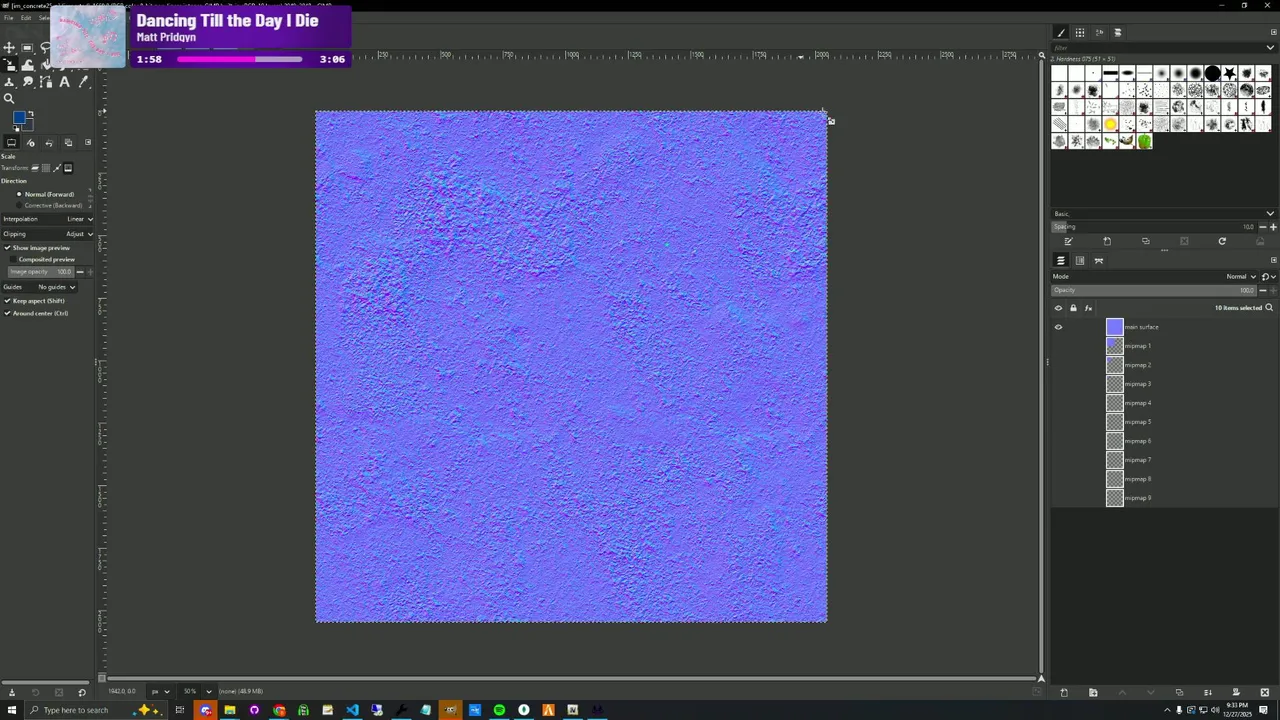Screen dimensions: 1280x720
Task: Select the Zoom magnifier tool
Action: coord(9,98)
